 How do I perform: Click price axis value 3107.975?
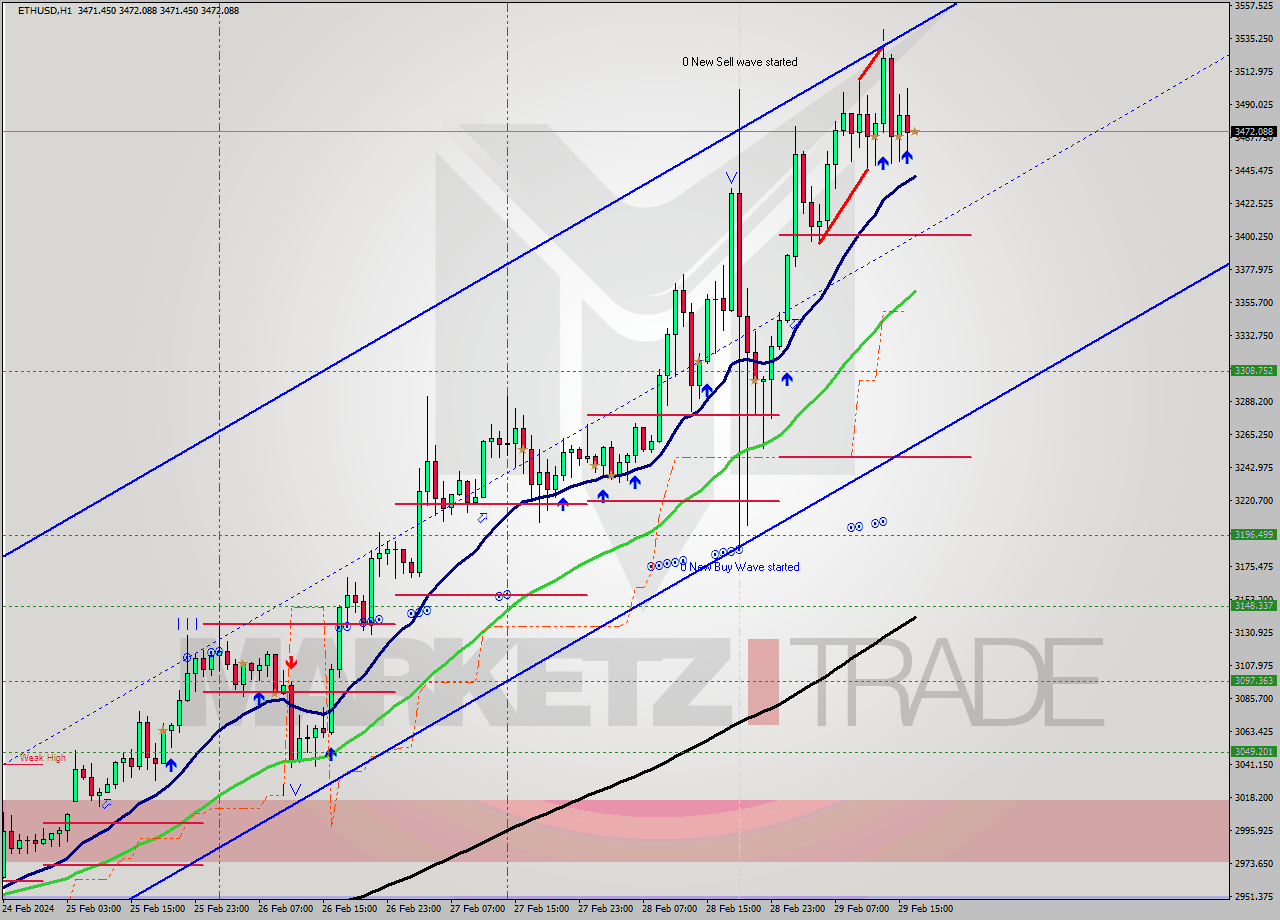tap(1253, 666)
